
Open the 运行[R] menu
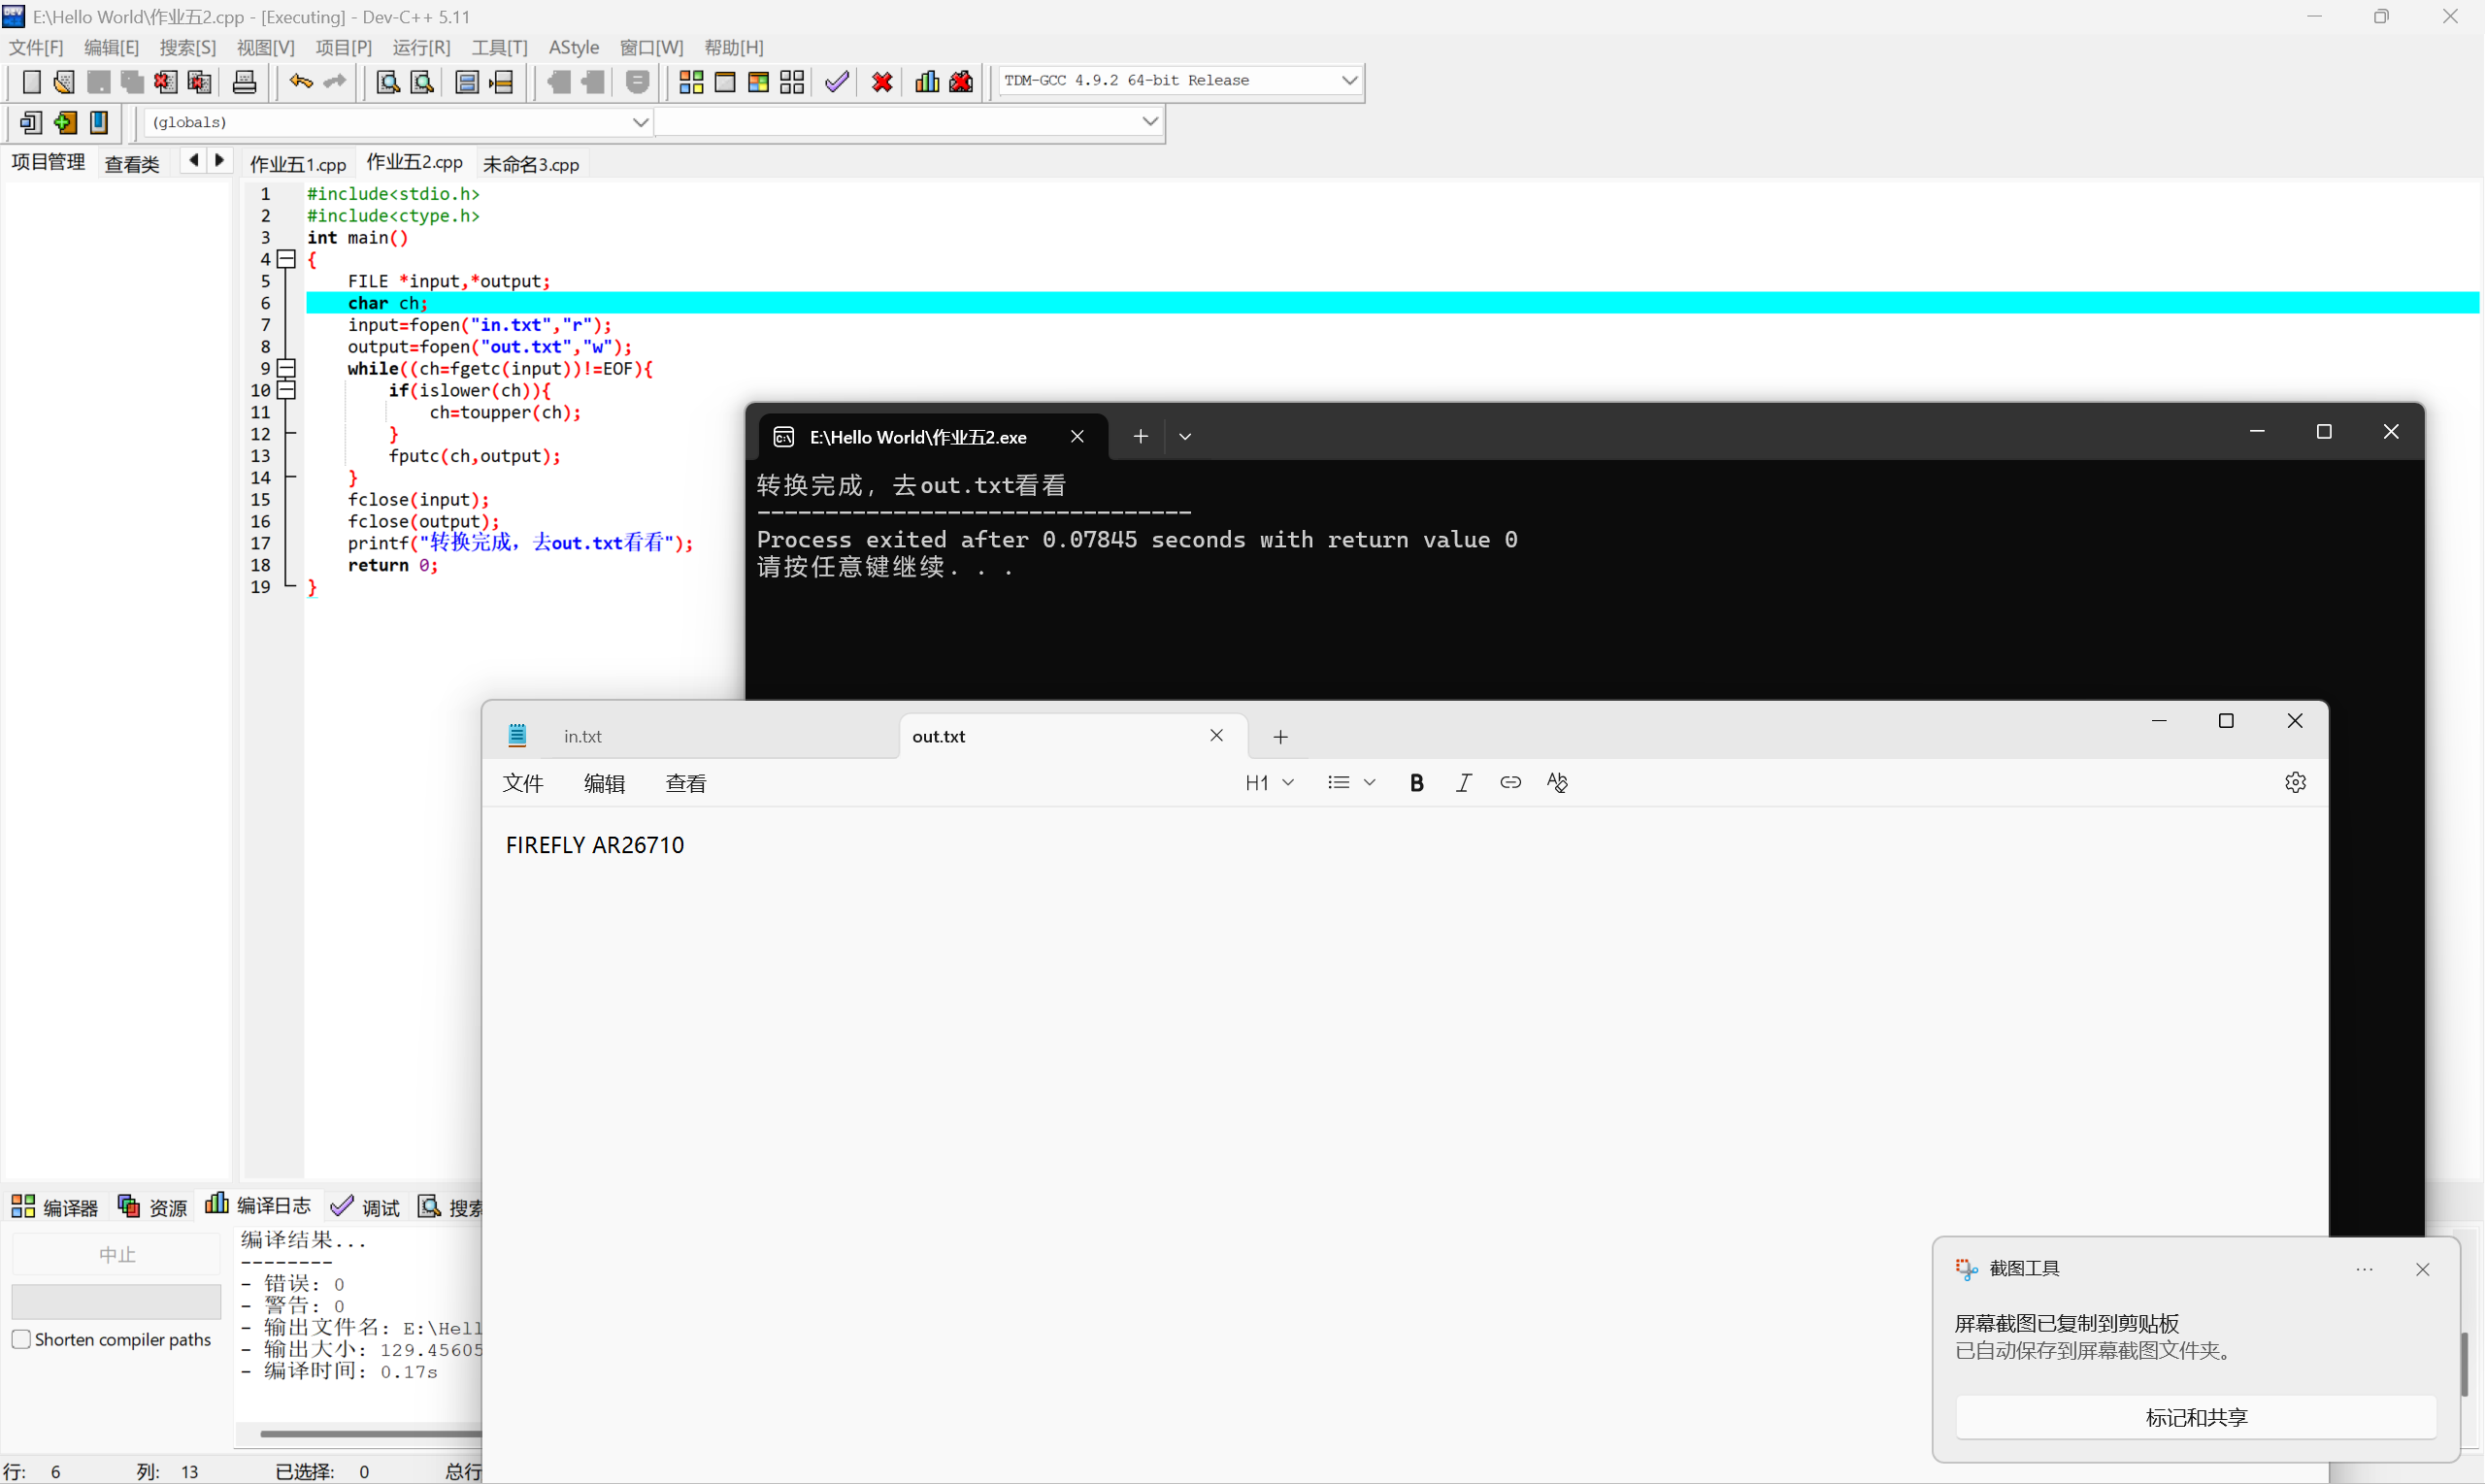(421, 47)
